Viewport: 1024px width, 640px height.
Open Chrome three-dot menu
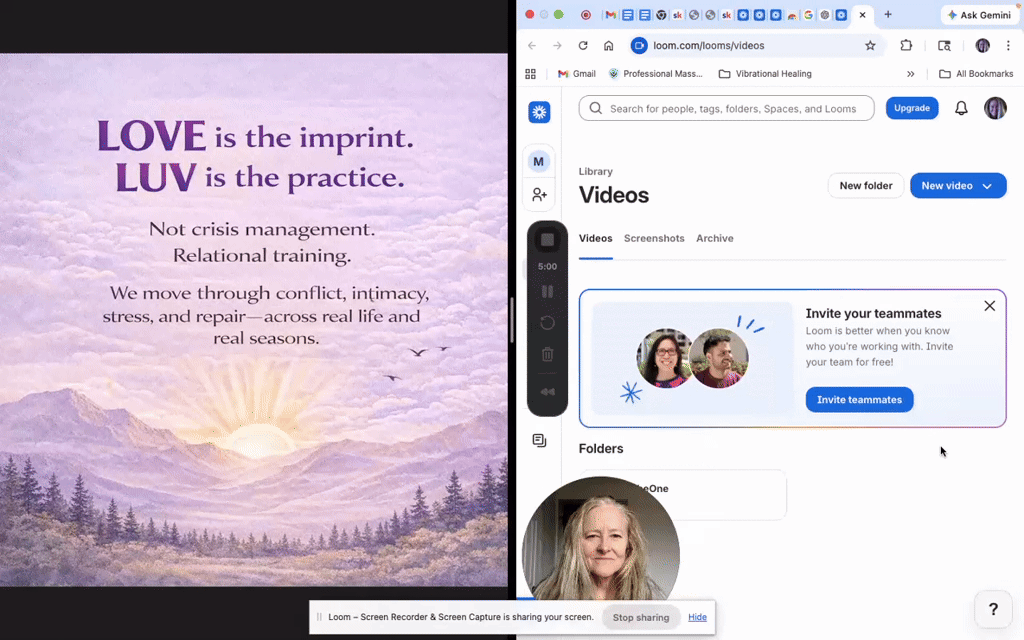[x=1008, y=46]
